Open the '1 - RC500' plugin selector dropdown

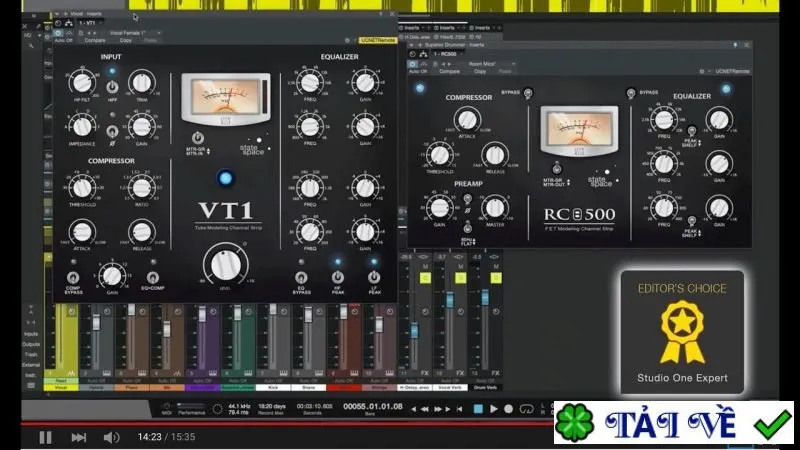(x=446, y=54)
